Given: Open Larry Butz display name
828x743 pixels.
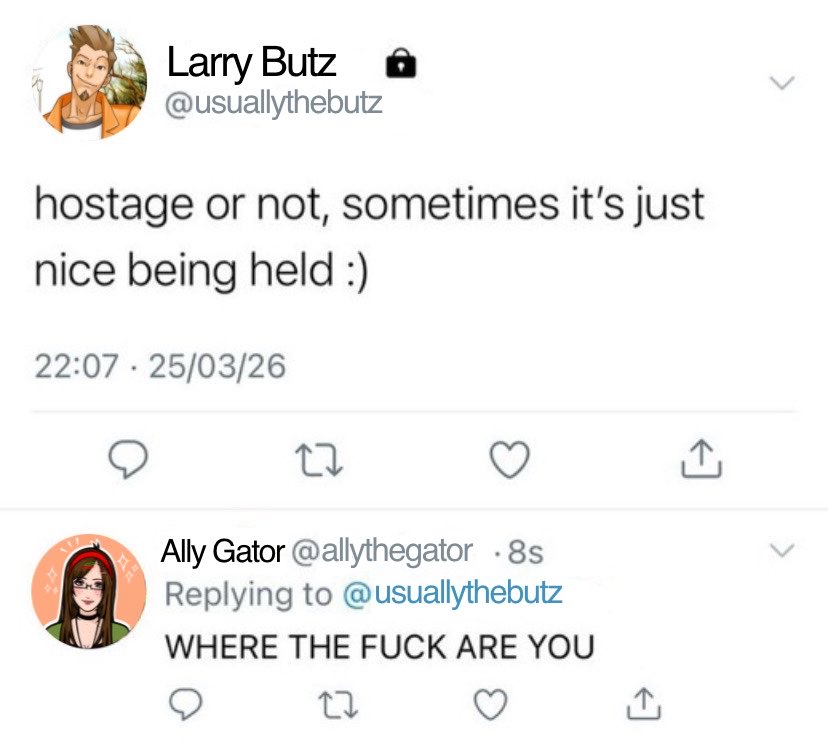Looking at the screenshot, I should click(251, 63).
